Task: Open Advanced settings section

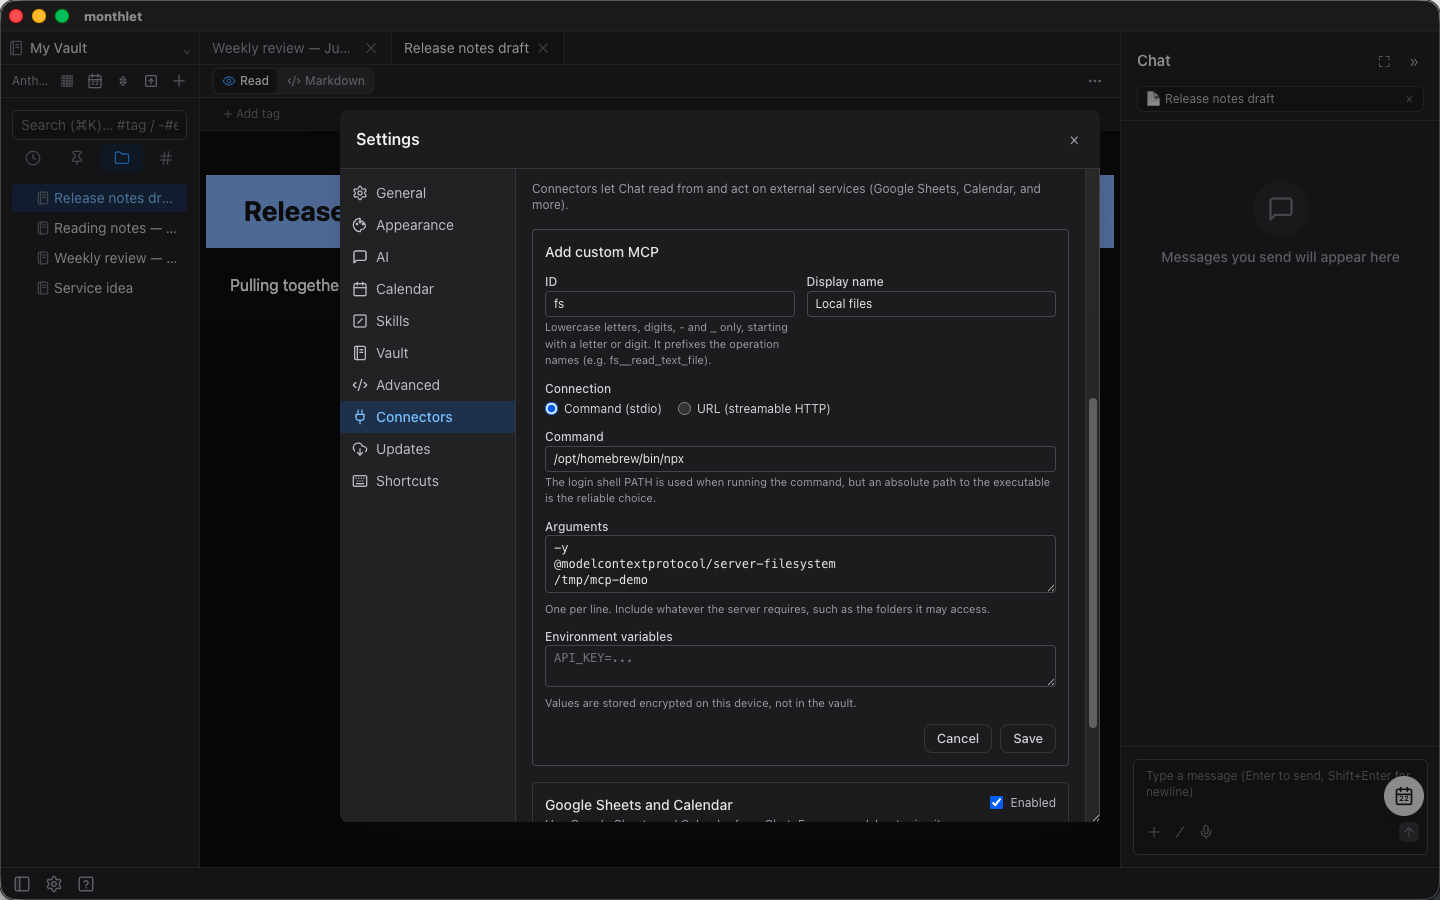Action: tap(428, 385)
